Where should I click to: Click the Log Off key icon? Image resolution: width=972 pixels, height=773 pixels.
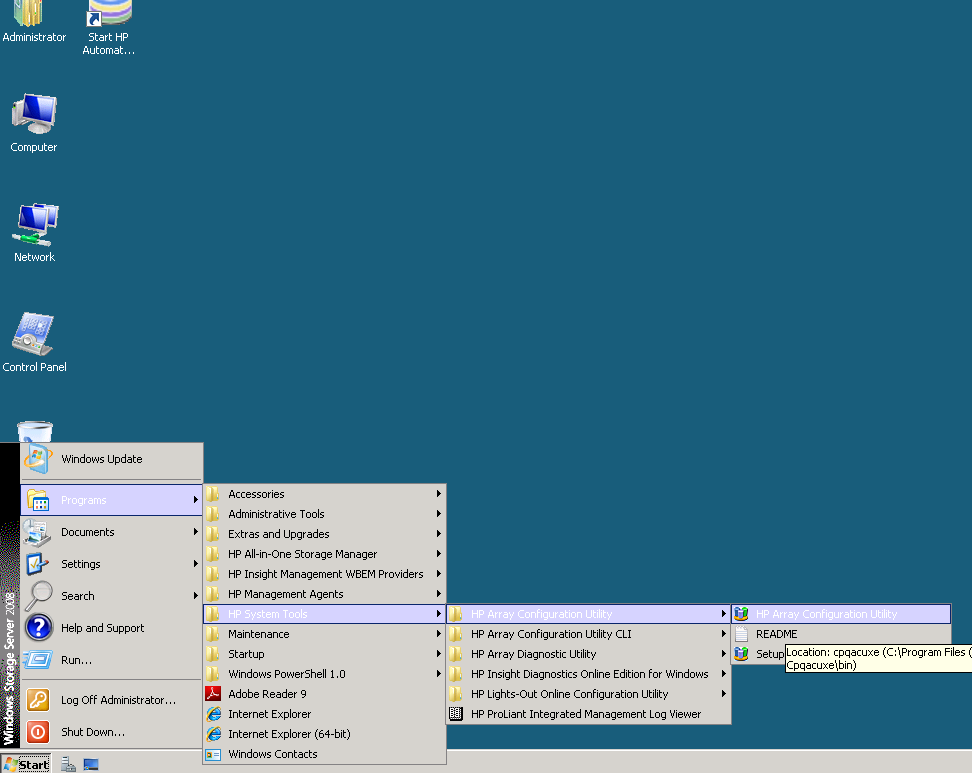[38, 700]
